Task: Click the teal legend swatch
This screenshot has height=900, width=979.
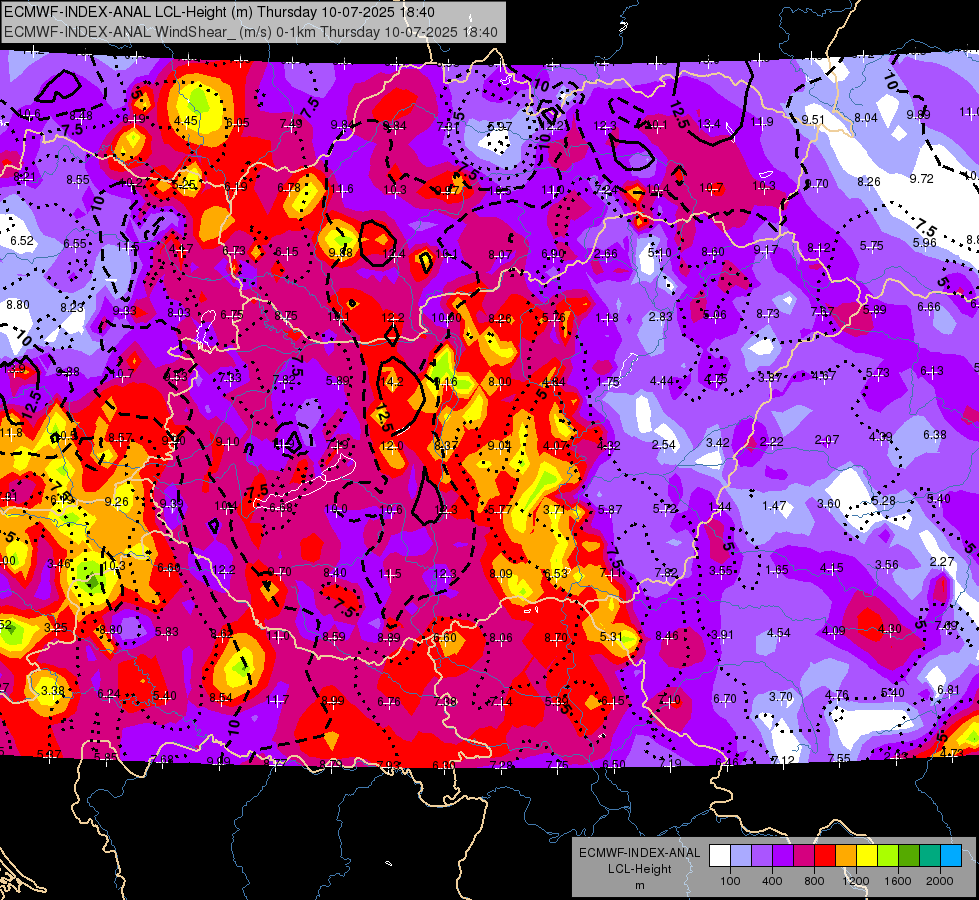Action: point(930,855)
